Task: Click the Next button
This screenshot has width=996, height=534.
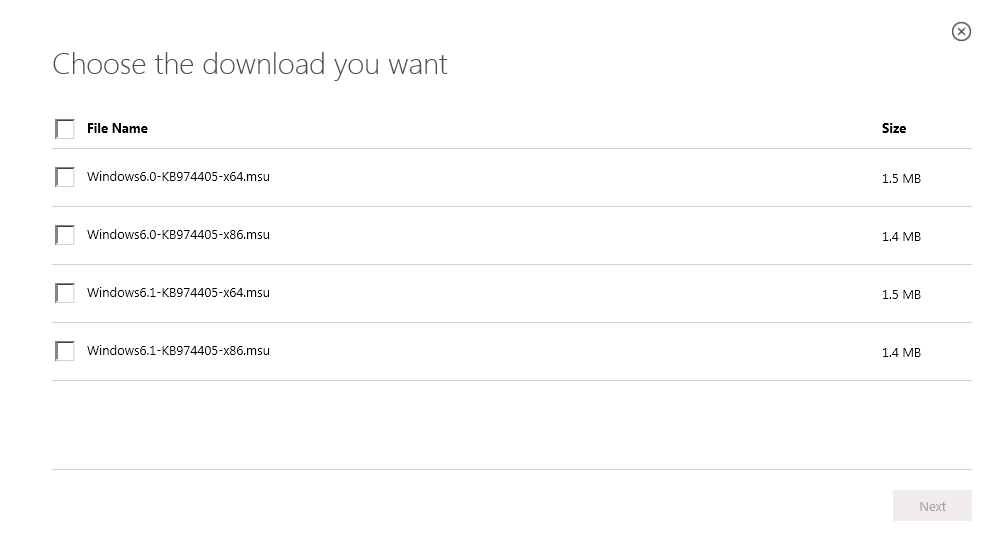Action: click(x=932, y=506)
